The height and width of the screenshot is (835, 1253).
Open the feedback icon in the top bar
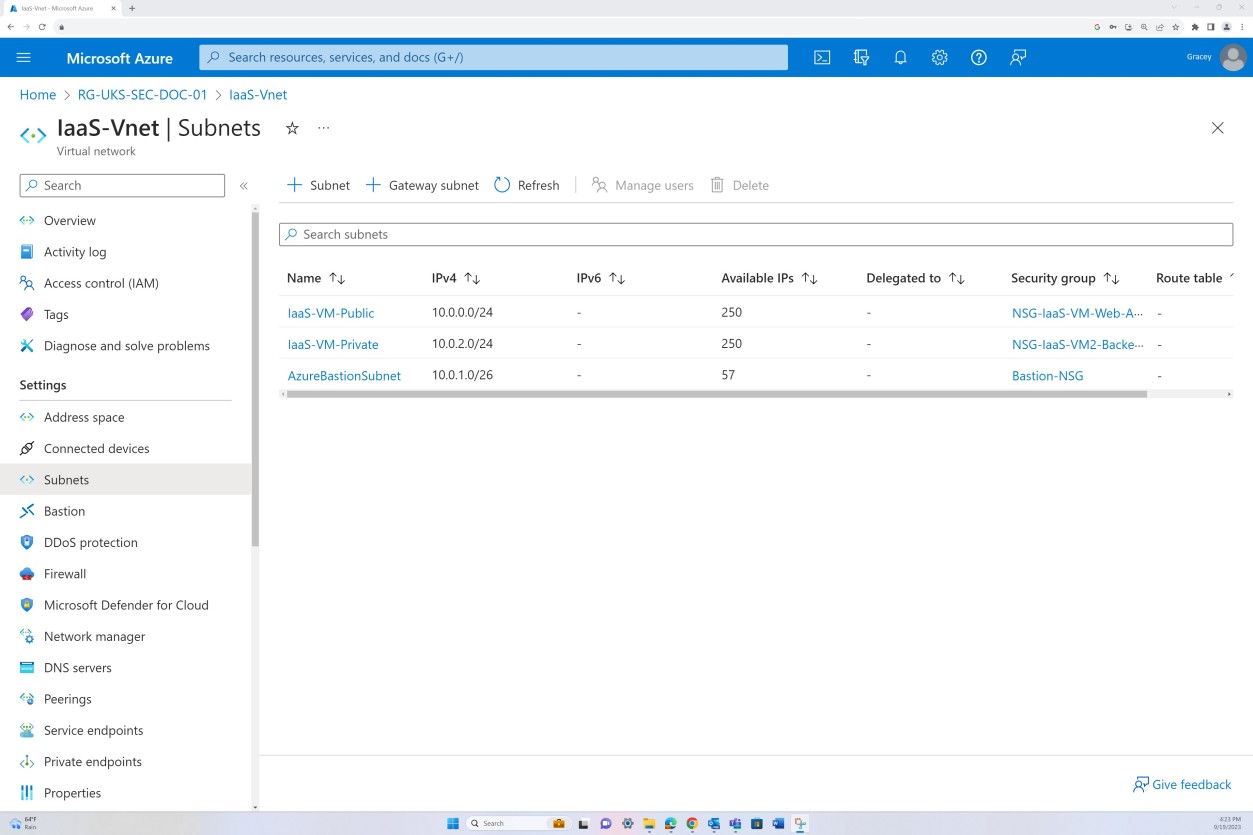tap(1017, 57)
